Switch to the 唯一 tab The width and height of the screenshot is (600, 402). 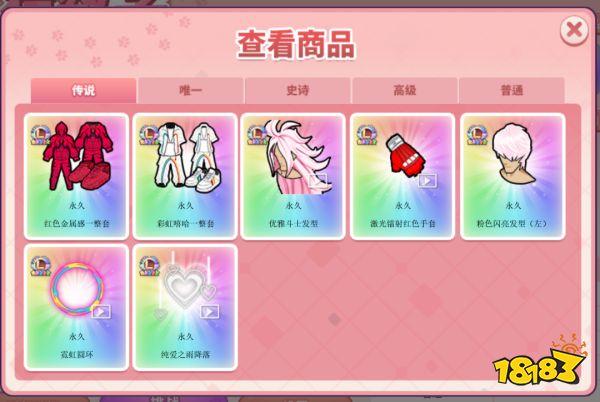(191, 91)
